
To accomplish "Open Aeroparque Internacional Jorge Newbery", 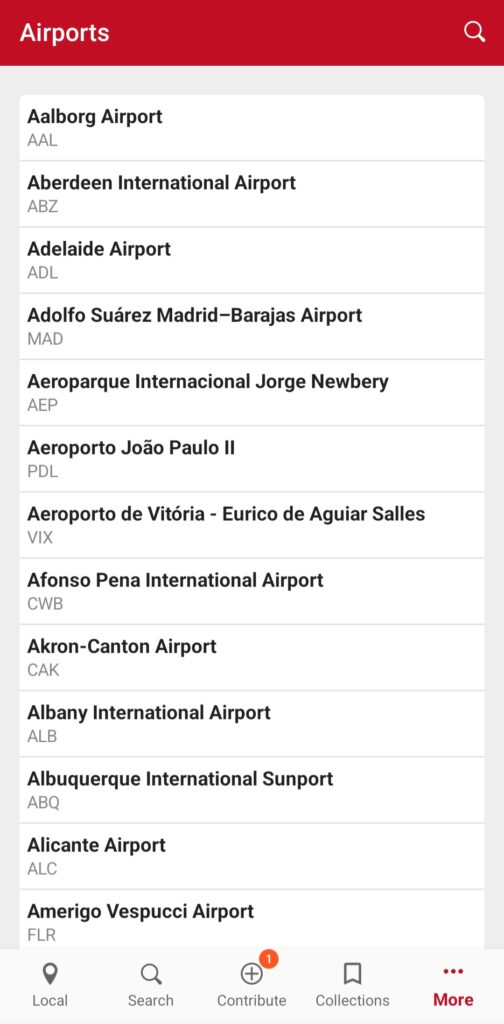I will pyautogui.click(x=252, y=392).
